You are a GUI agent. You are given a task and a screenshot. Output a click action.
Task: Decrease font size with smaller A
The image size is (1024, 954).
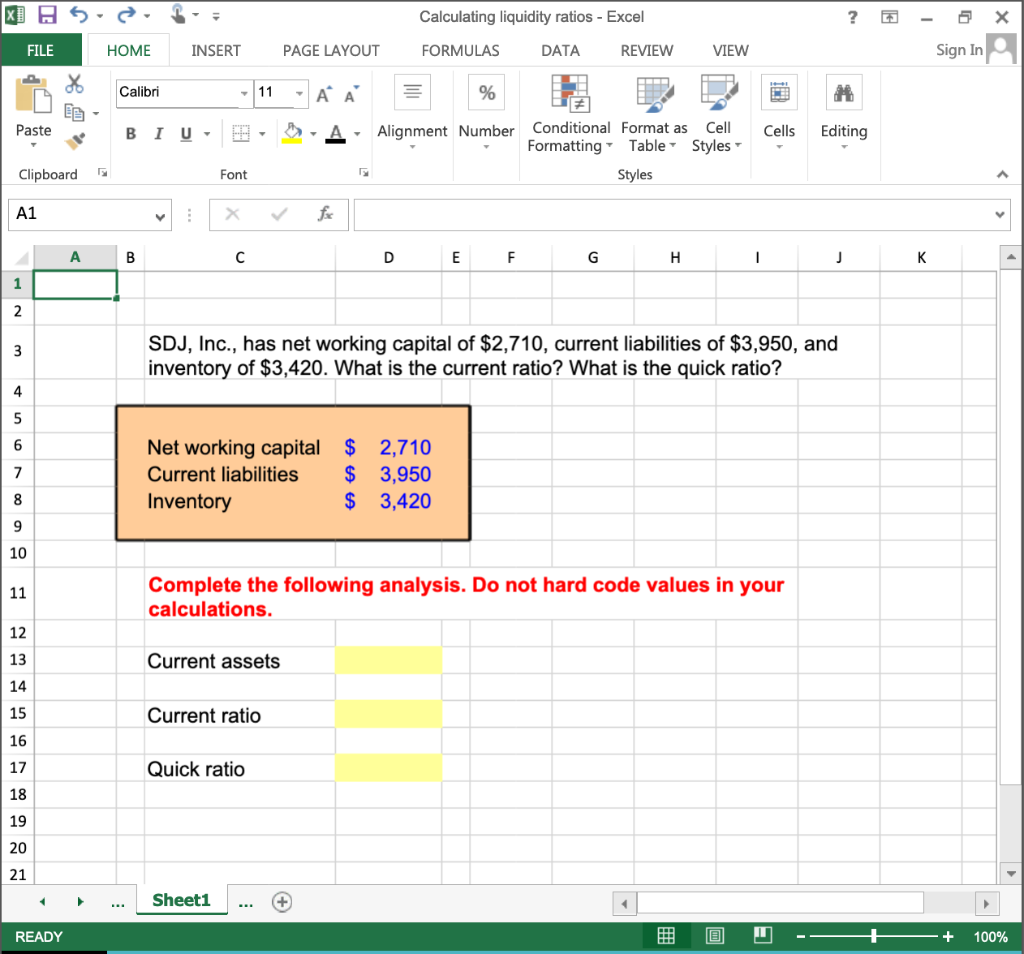(x=351, y=95)
